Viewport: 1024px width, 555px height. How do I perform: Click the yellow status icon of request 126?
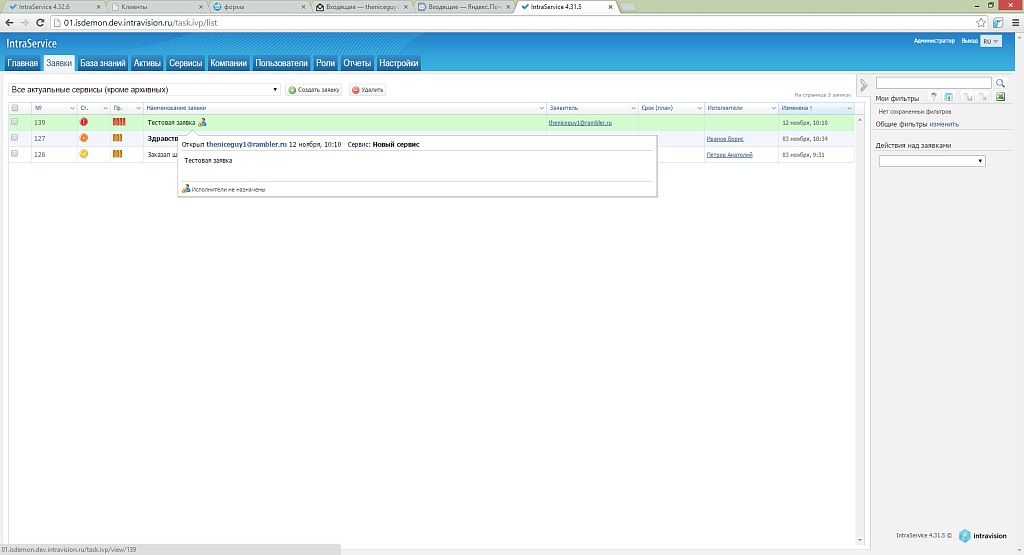click(84, 154)
